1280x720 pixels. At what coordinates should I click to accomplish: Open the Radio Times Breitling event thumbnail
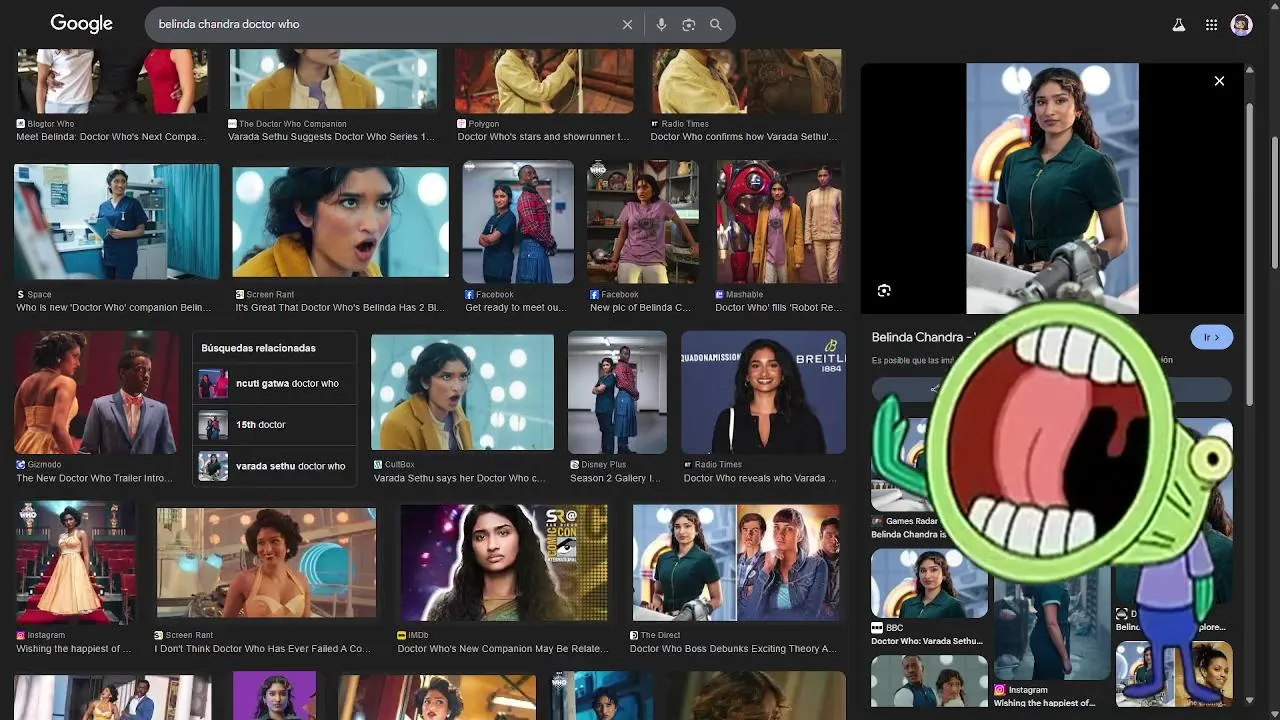(763, 392)
